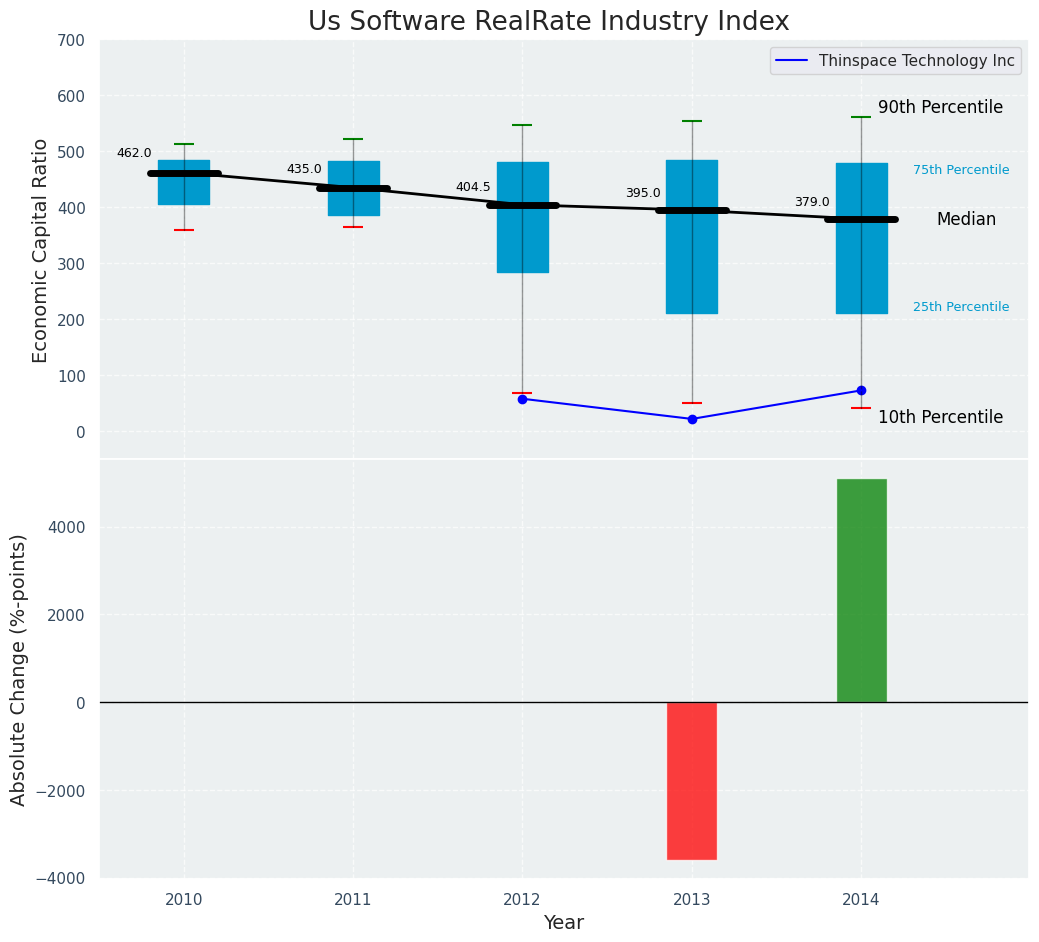Viewport: 1039px width, 942px height.
Task: Click the red 2013 negative change bar
Action: pyautogui.click(x=692, y=781)
